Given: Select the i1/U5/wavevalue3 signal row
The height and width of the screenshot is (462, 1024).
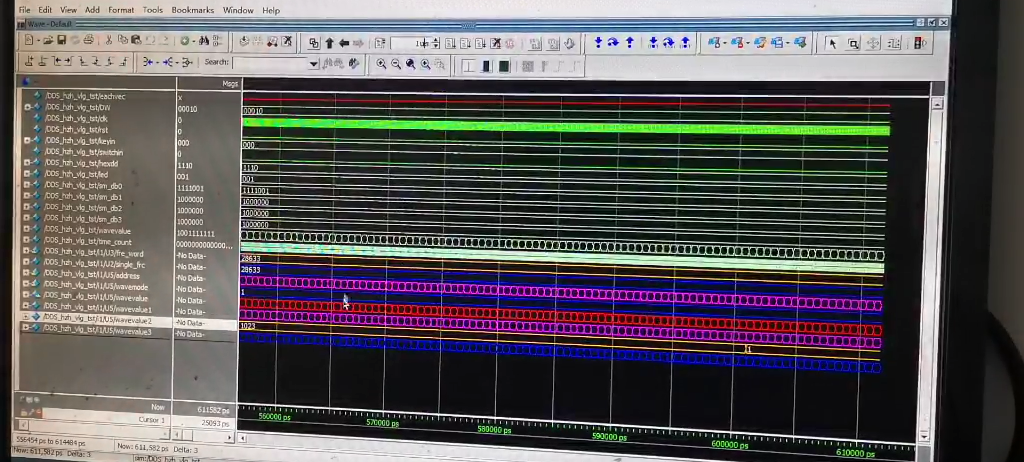Looking at the screenshot, I should (97, 331).
